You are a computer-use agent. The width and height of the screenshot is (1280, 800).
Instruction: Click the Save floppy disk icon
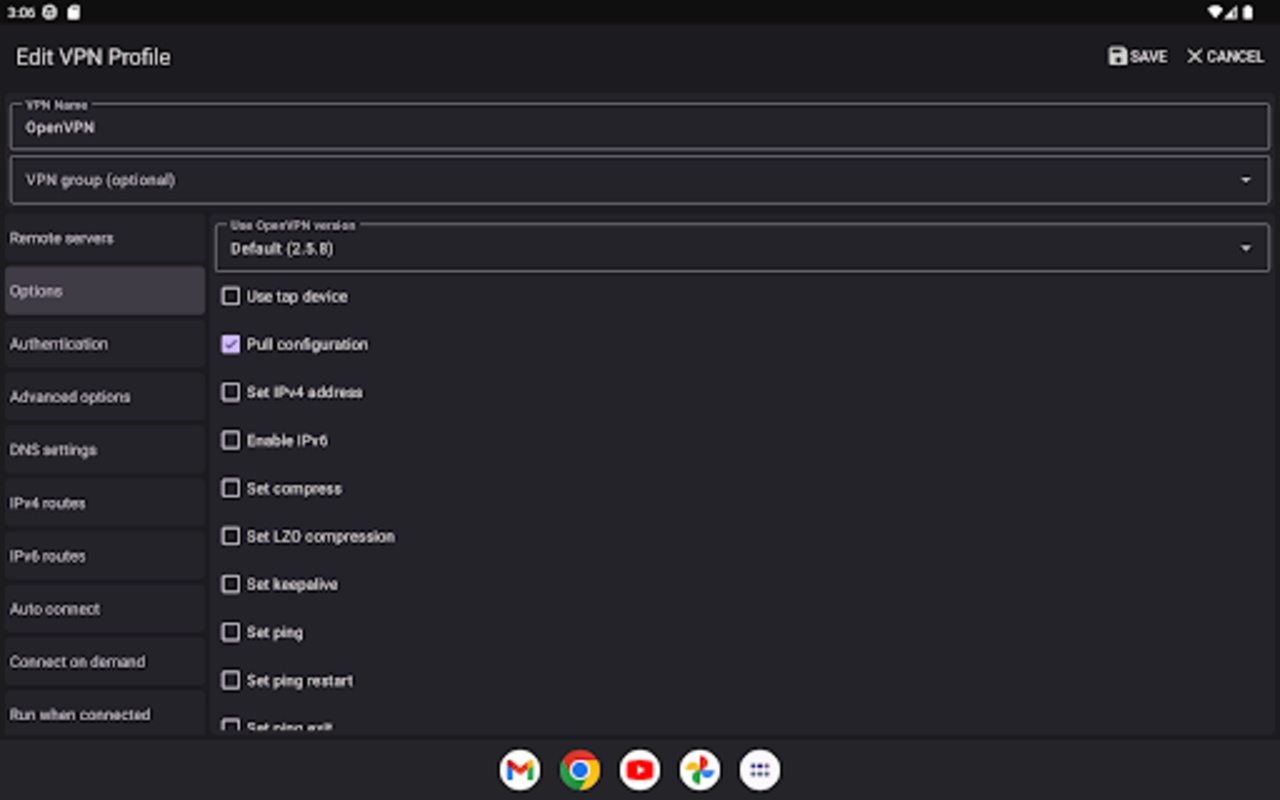point(1118,56)
